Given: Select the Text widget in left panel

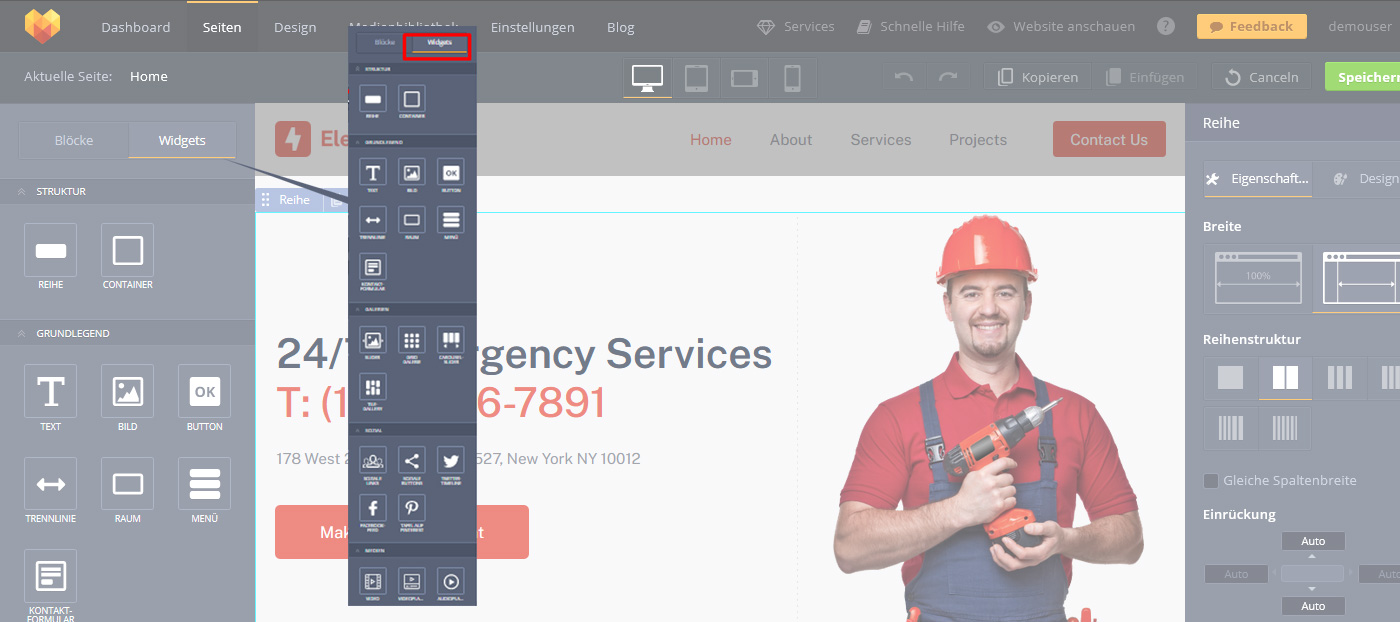Looking at the screenshot, I should (x=50, y=391).
